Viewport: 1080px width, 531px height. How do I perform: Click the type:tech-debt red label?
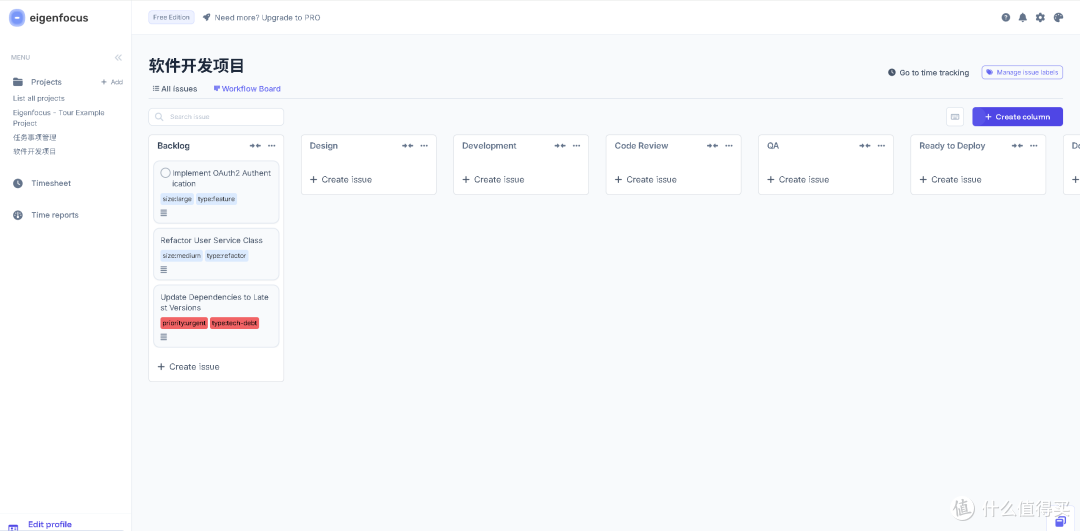click(x=234, y=323)
